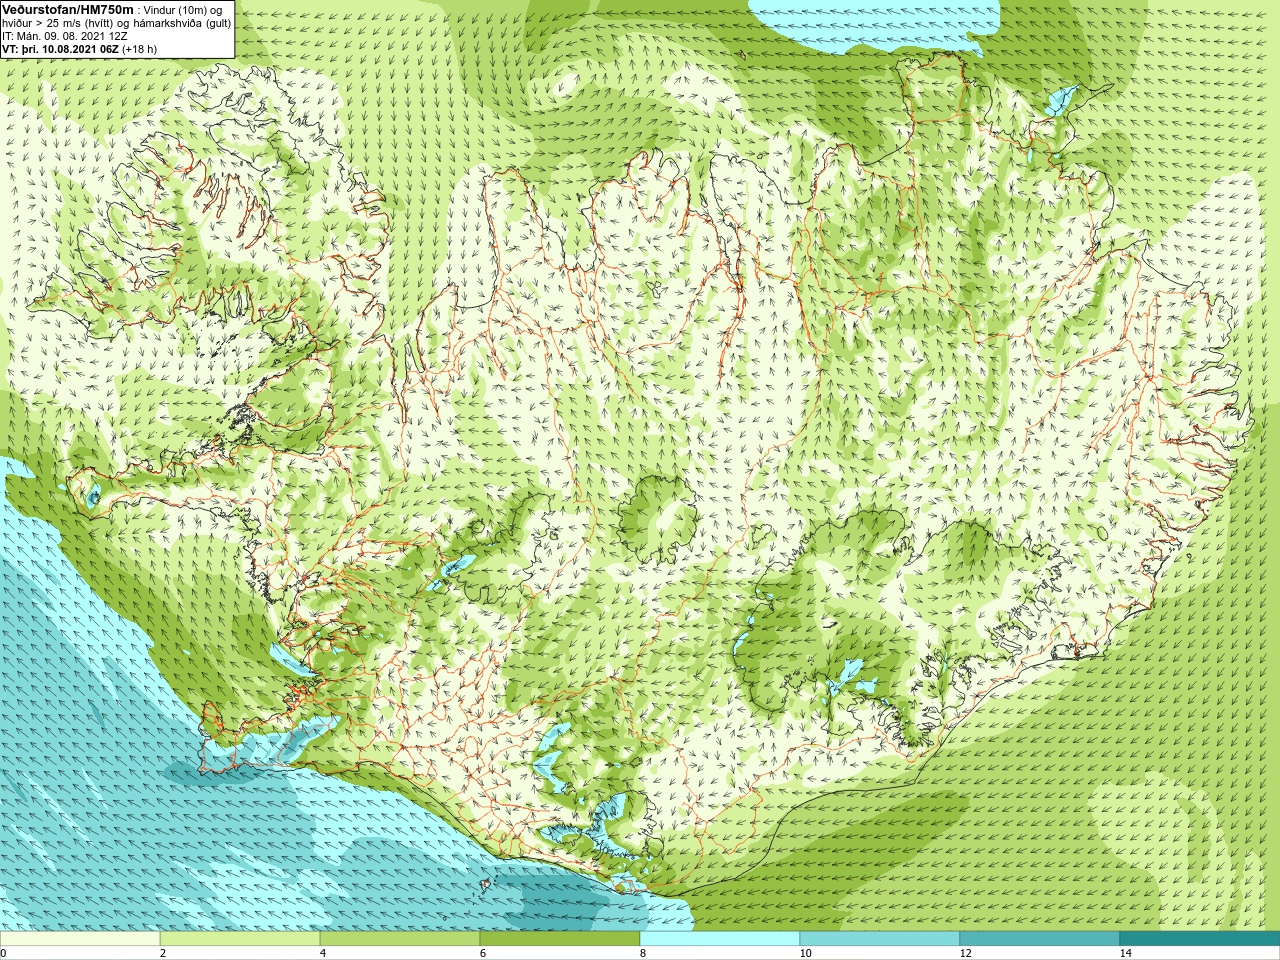Click the pale yellow 0–2 legend swatch

coord(80,939)
